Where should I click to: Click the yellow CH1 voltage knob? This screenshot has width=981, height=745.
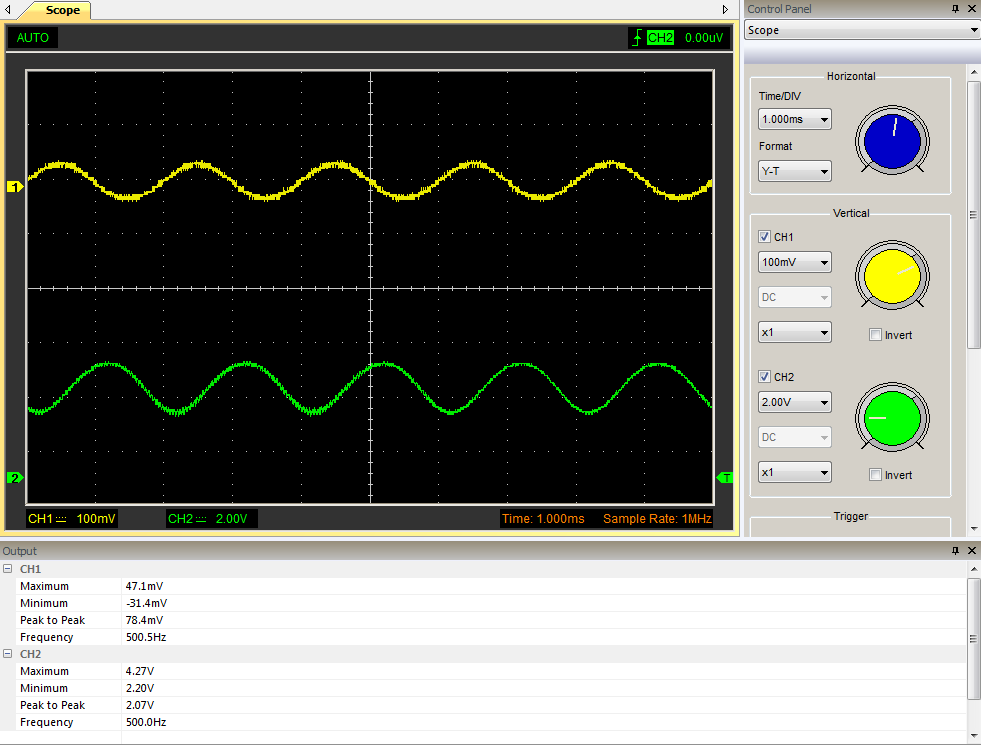tap(891, 276)
